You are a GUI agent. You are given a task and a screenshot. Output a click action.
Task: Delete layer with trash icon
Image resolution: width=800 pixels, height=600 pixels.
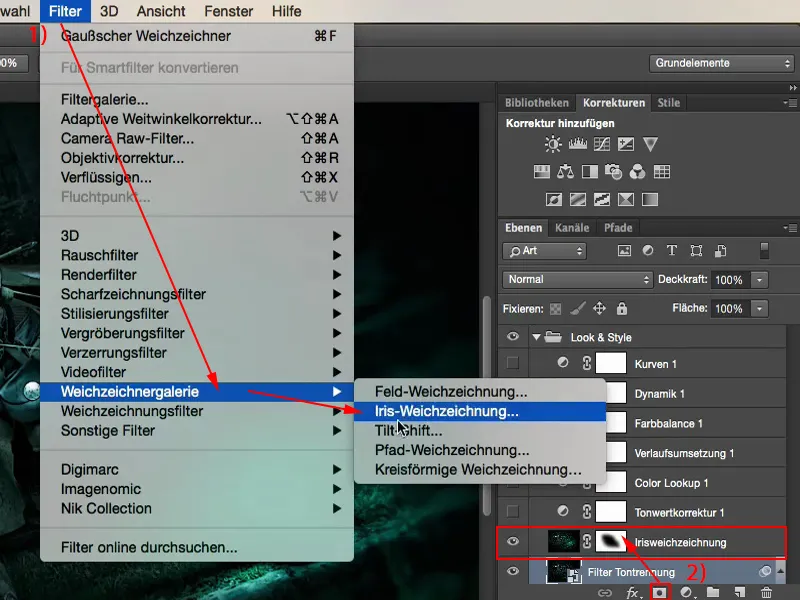pos(766,592)
